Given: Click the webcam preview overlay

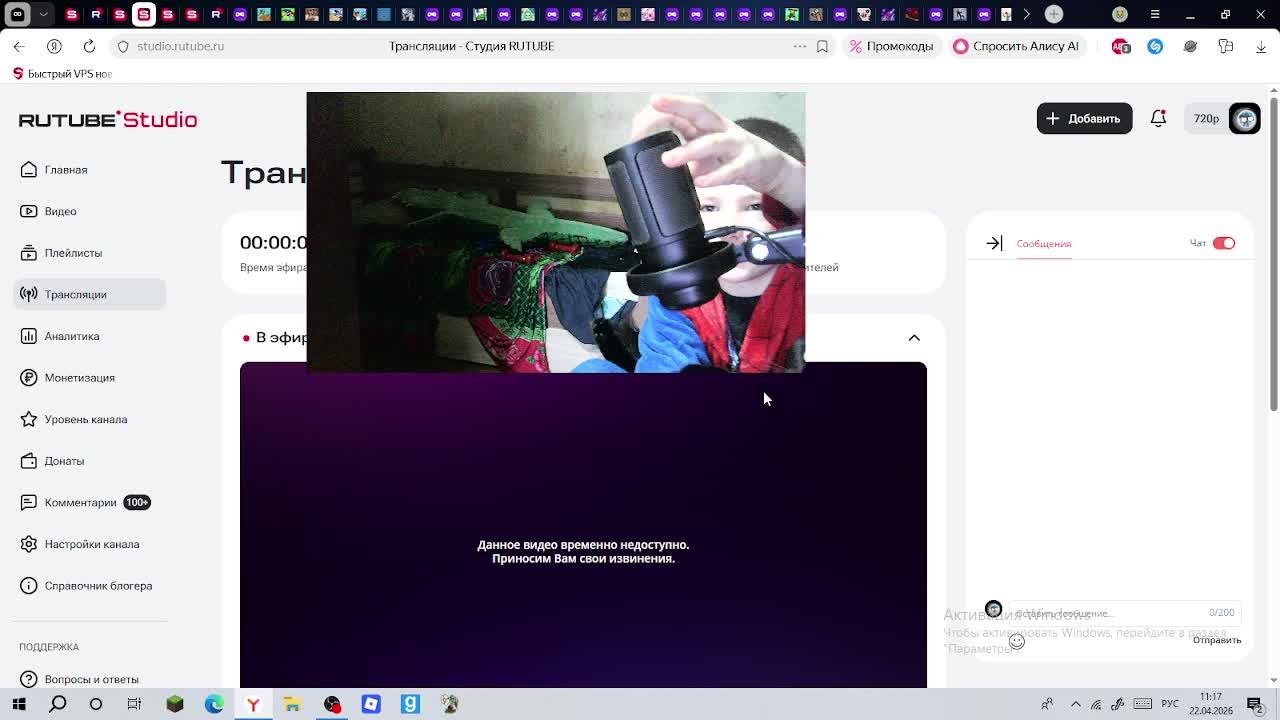Looking at the screenshot, I should pos(556,232).
